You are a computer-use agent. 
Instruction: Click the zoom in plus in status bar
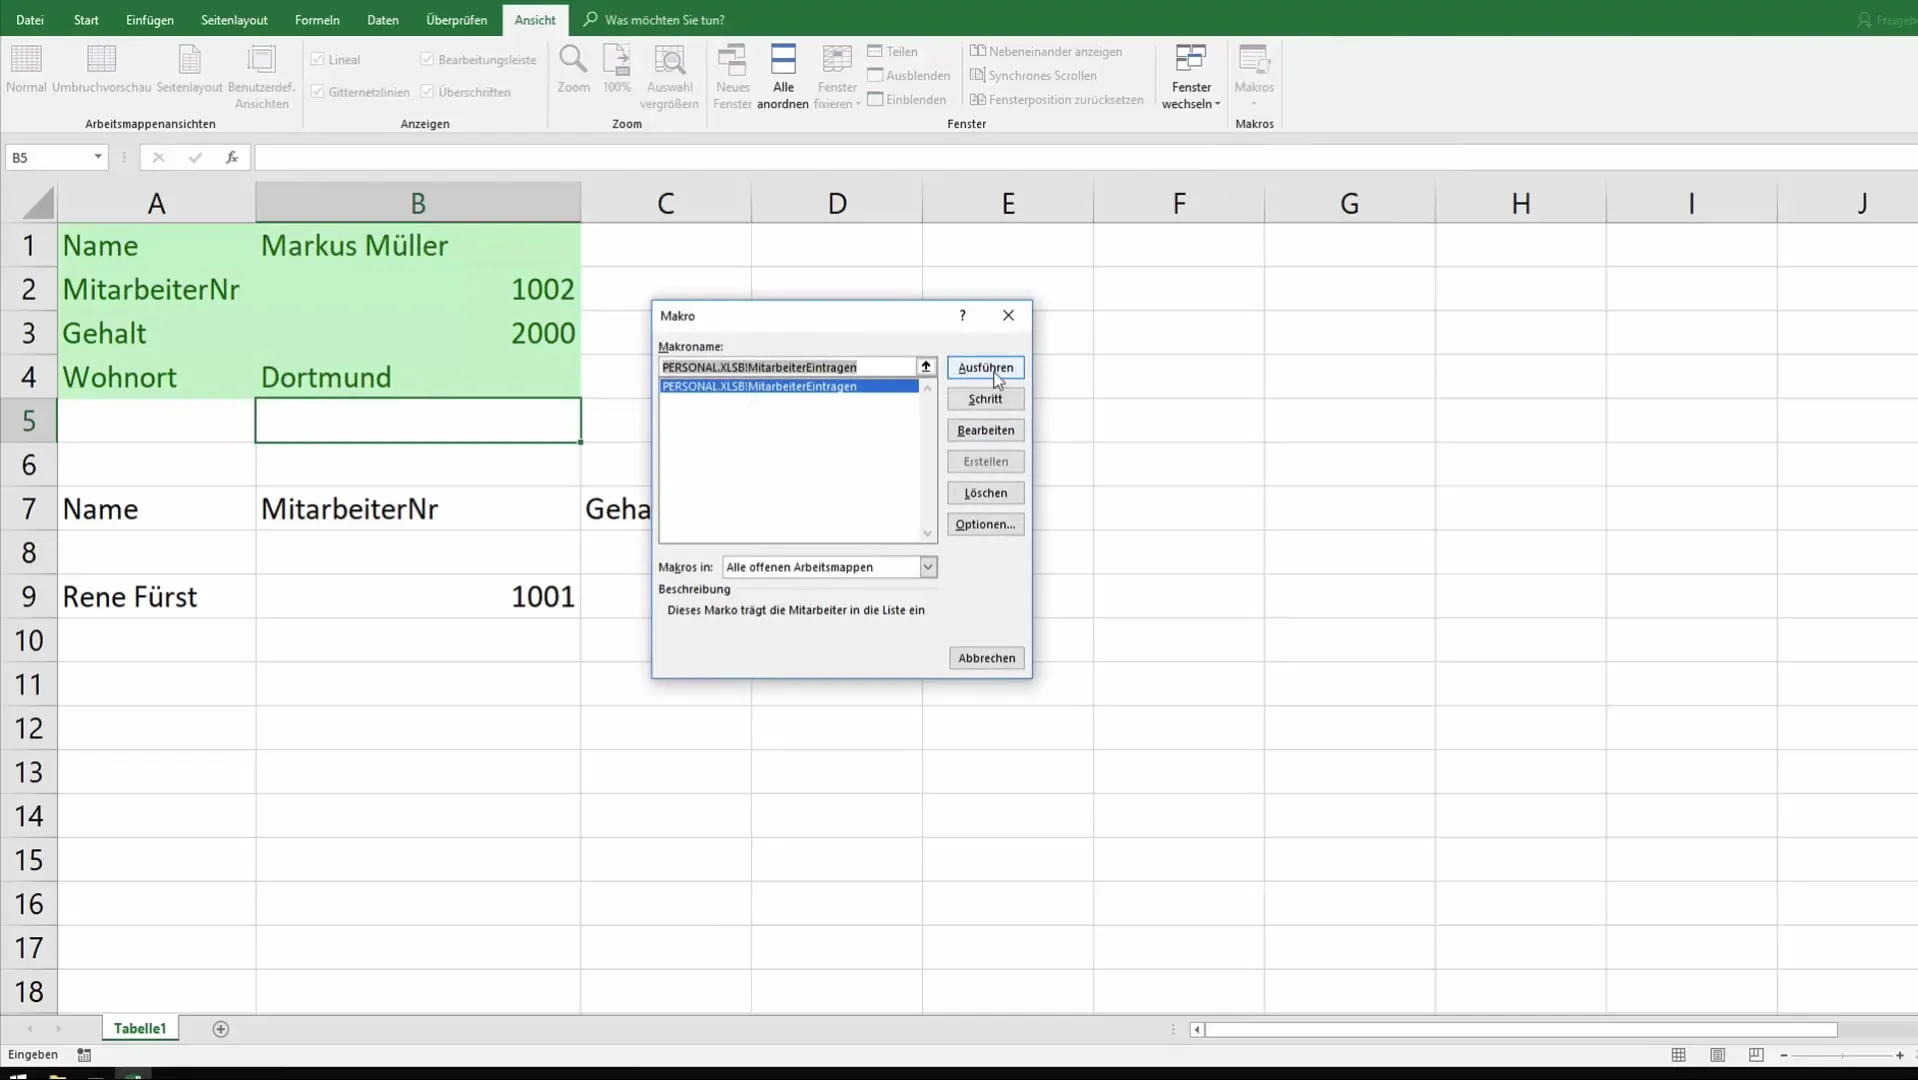tap(1900, 1055)
